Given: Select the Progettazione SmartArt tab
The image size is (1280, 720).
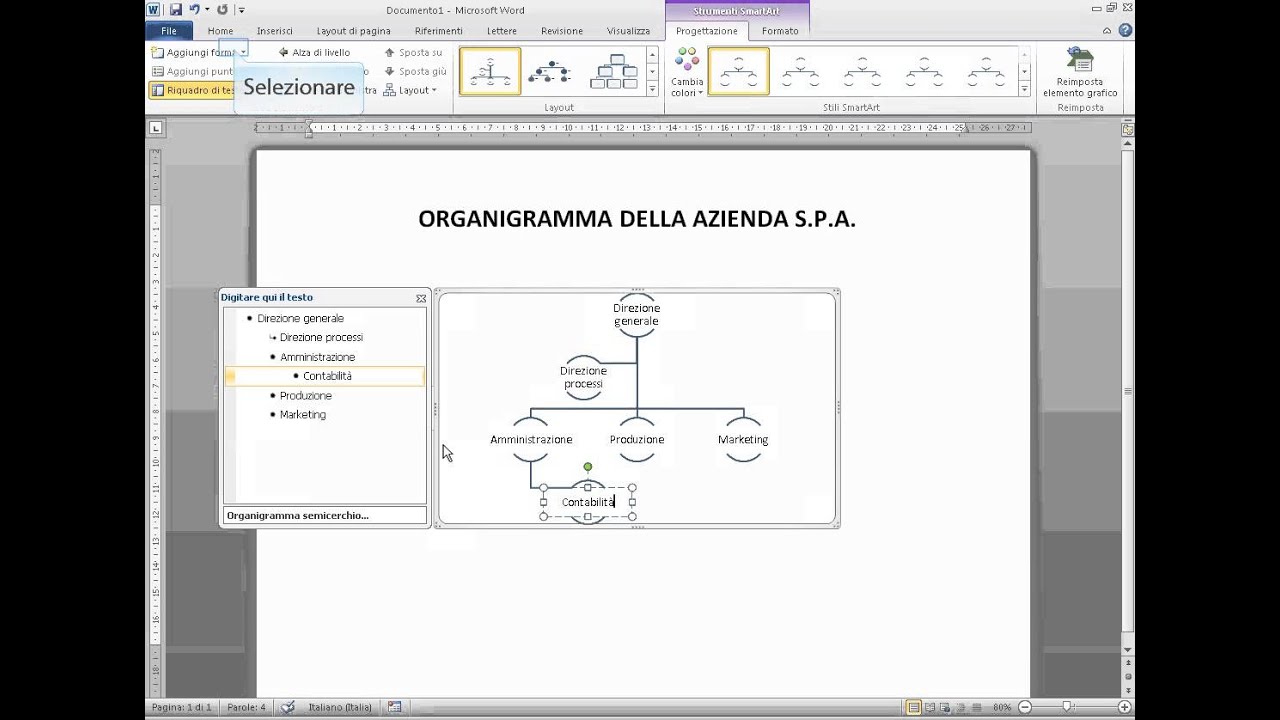Looking at the screenshot, I should [706, 31].
